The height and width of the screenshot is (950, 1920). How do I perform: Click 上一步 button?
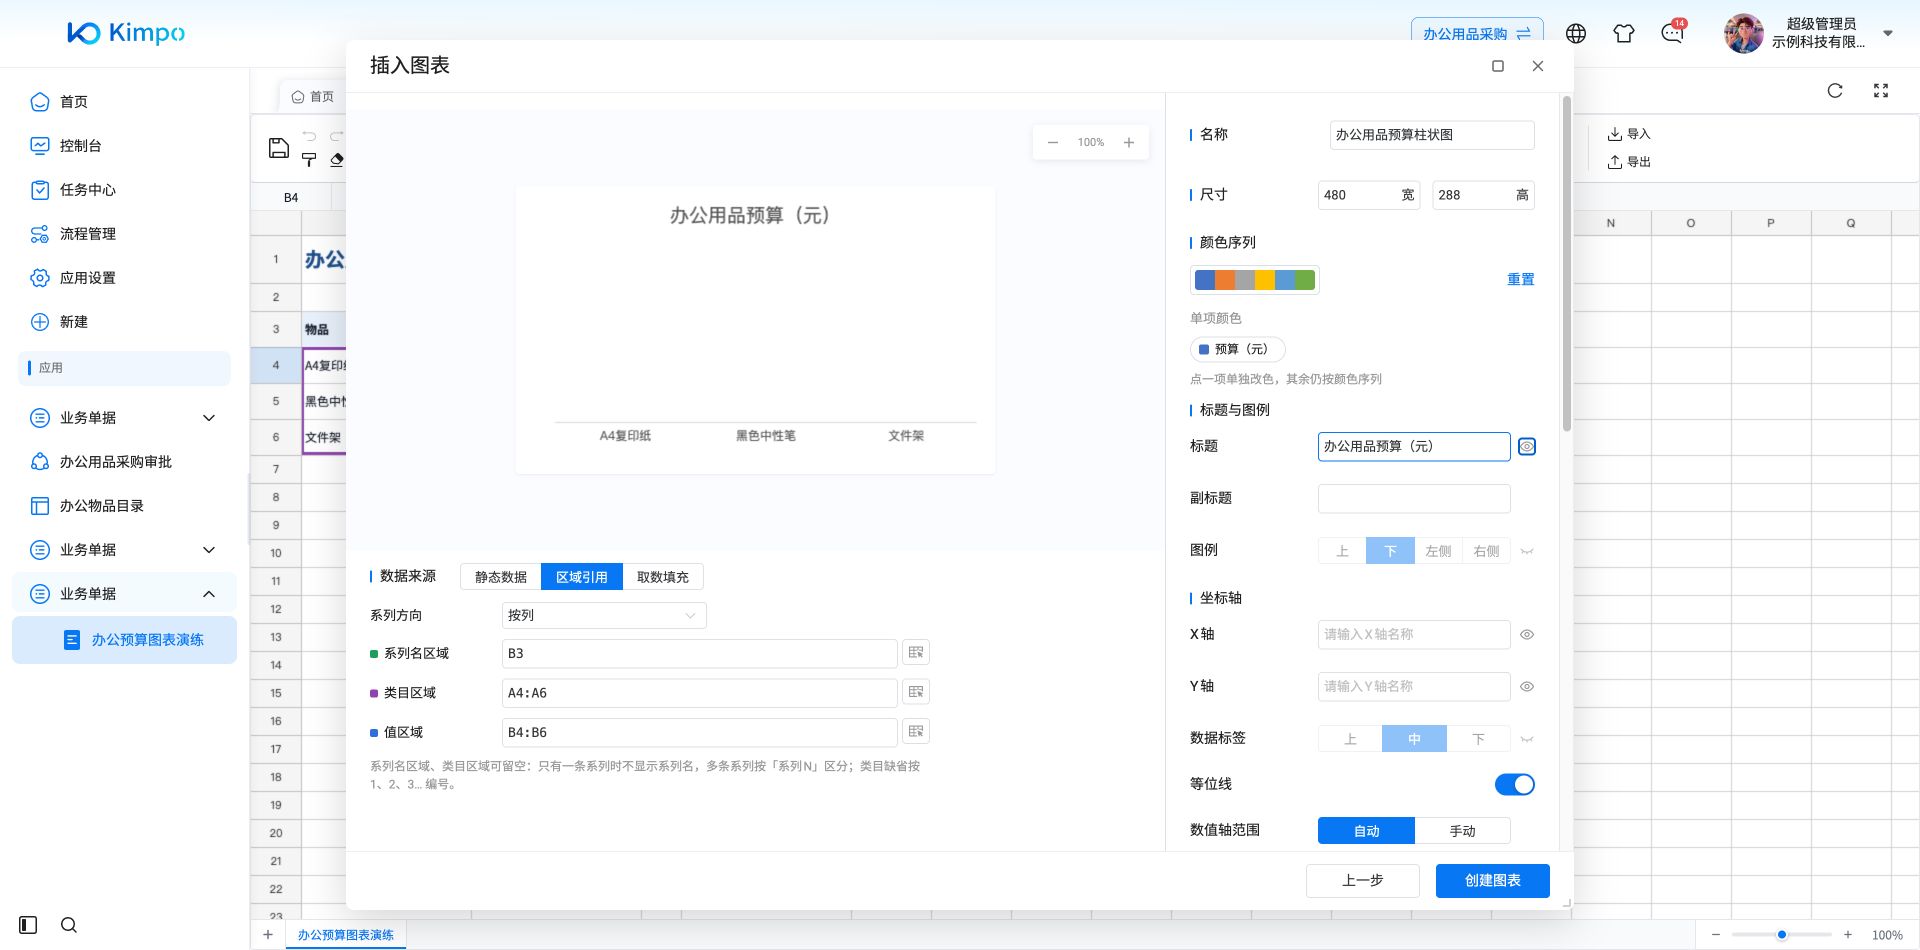[x=1363, y=881]
